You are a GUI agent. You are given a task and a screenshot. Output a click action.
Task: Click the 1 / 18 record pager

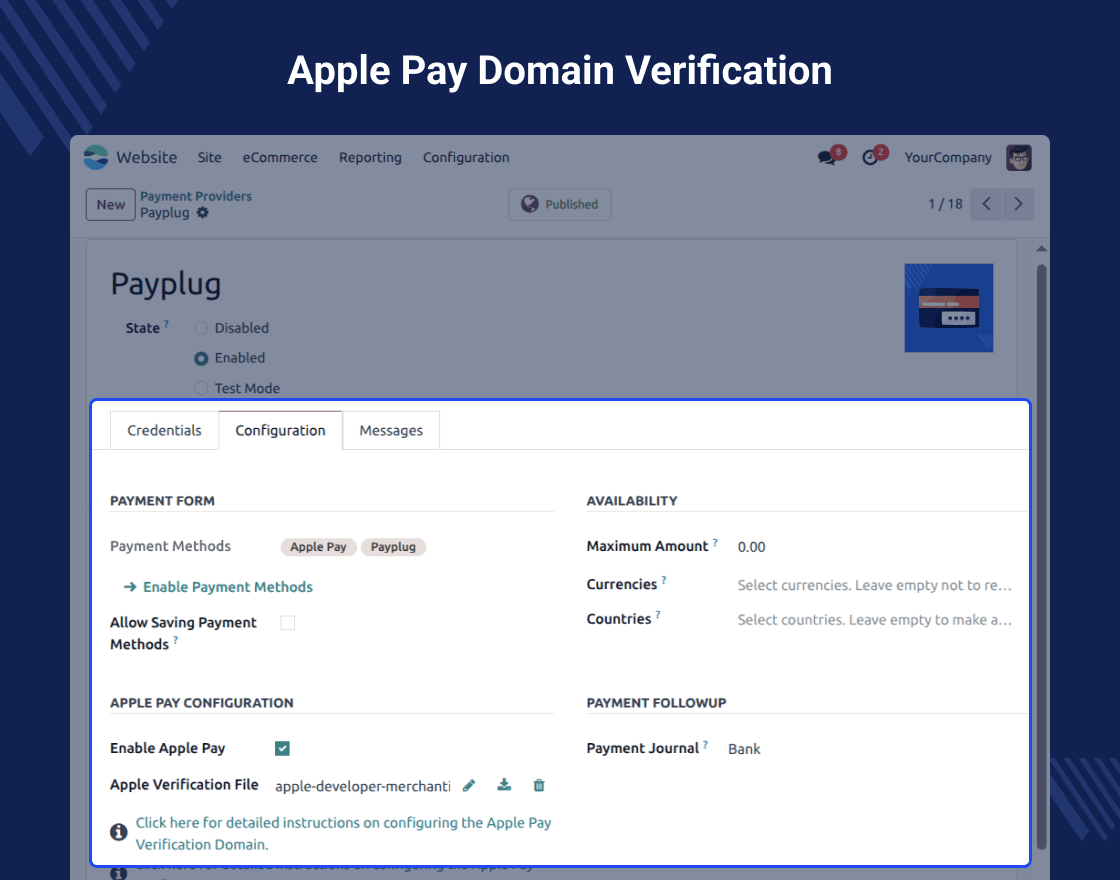point(945,204)
